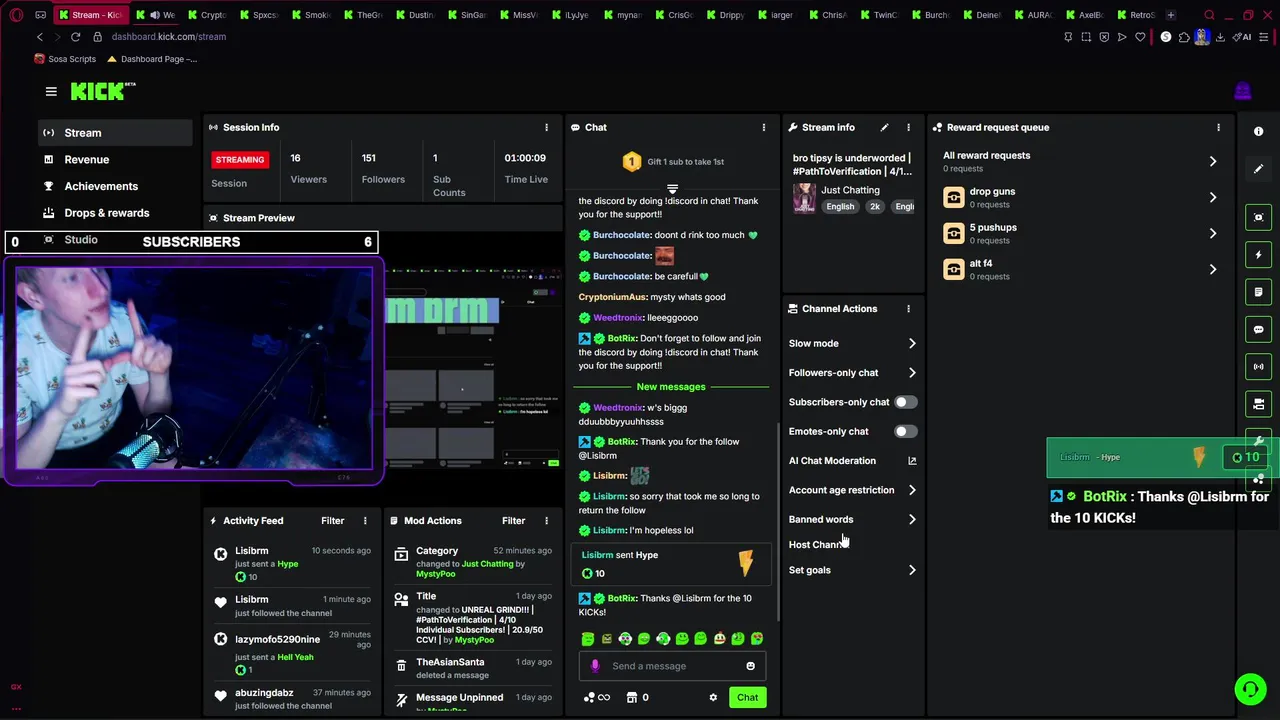Open emoji picker in chat input
Screen dimensions: 1280x720
(x=750, y=666)
